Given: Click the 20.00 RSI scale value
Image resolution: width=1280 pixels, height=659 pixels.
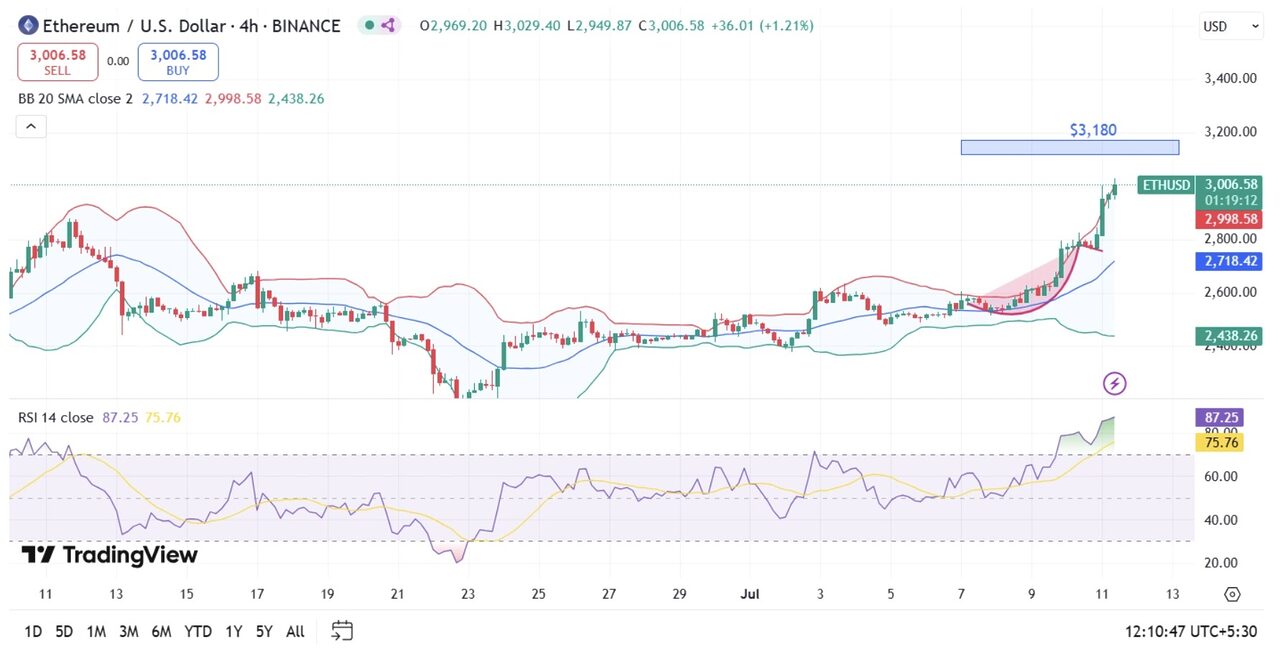Looking at the screenshot, I should [1223, 562].
